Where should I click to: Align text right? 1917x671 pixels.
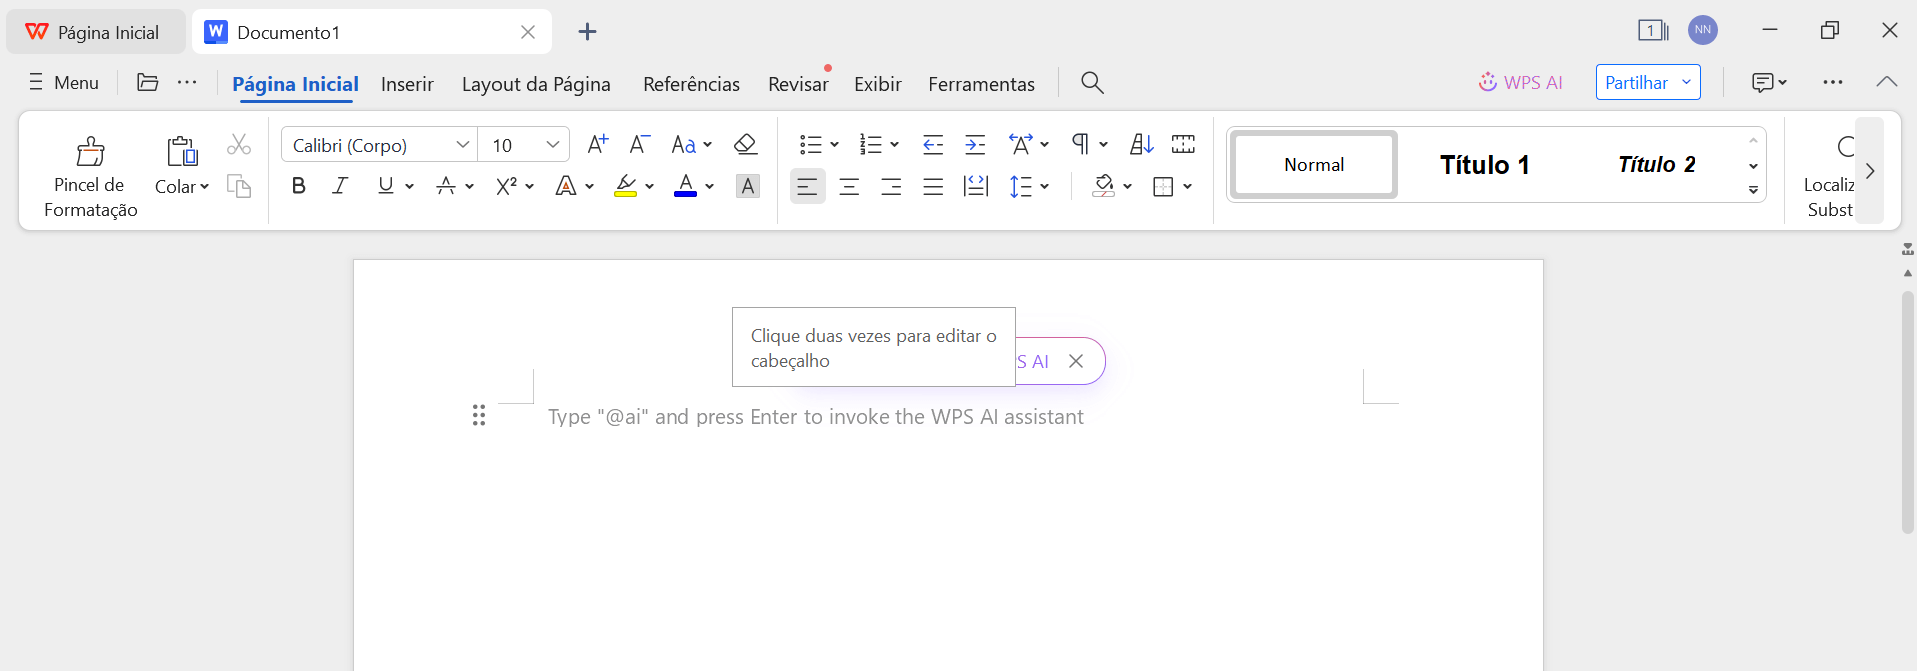tap(891, 186)
